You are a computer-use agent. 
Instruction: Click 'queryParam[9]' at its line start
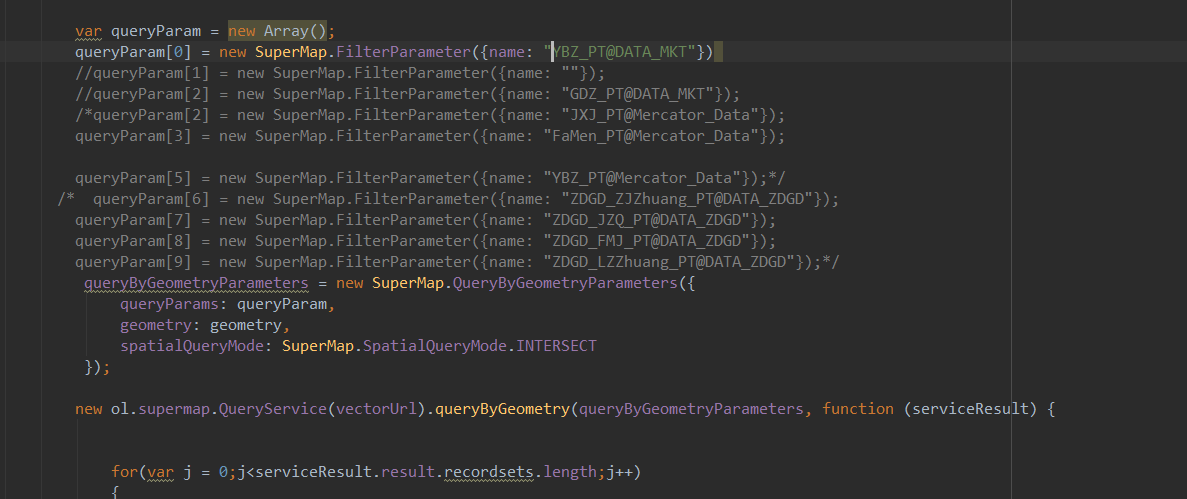click(x=133, y=262)
